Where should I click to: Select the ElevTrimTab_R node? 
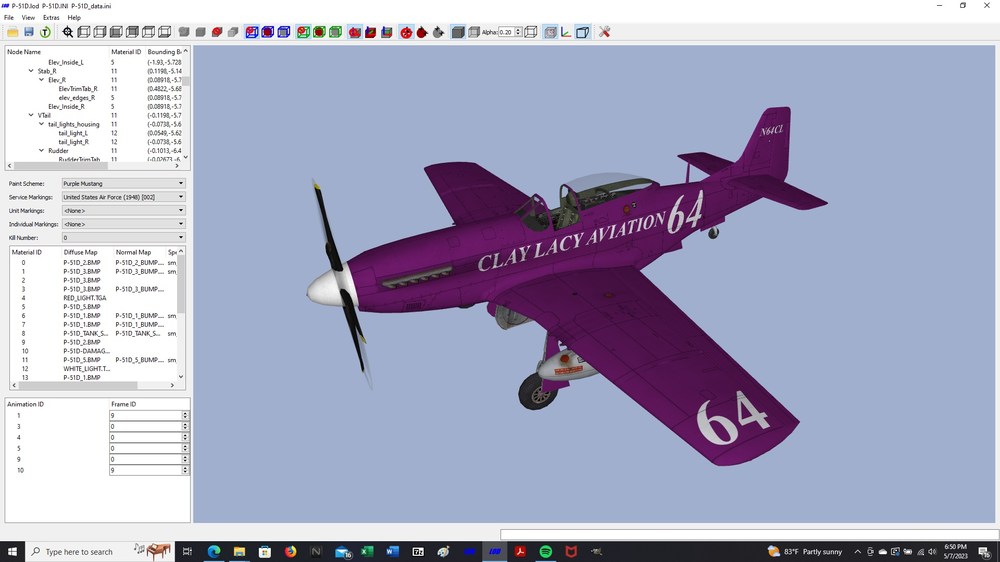[x=78, y=89]
